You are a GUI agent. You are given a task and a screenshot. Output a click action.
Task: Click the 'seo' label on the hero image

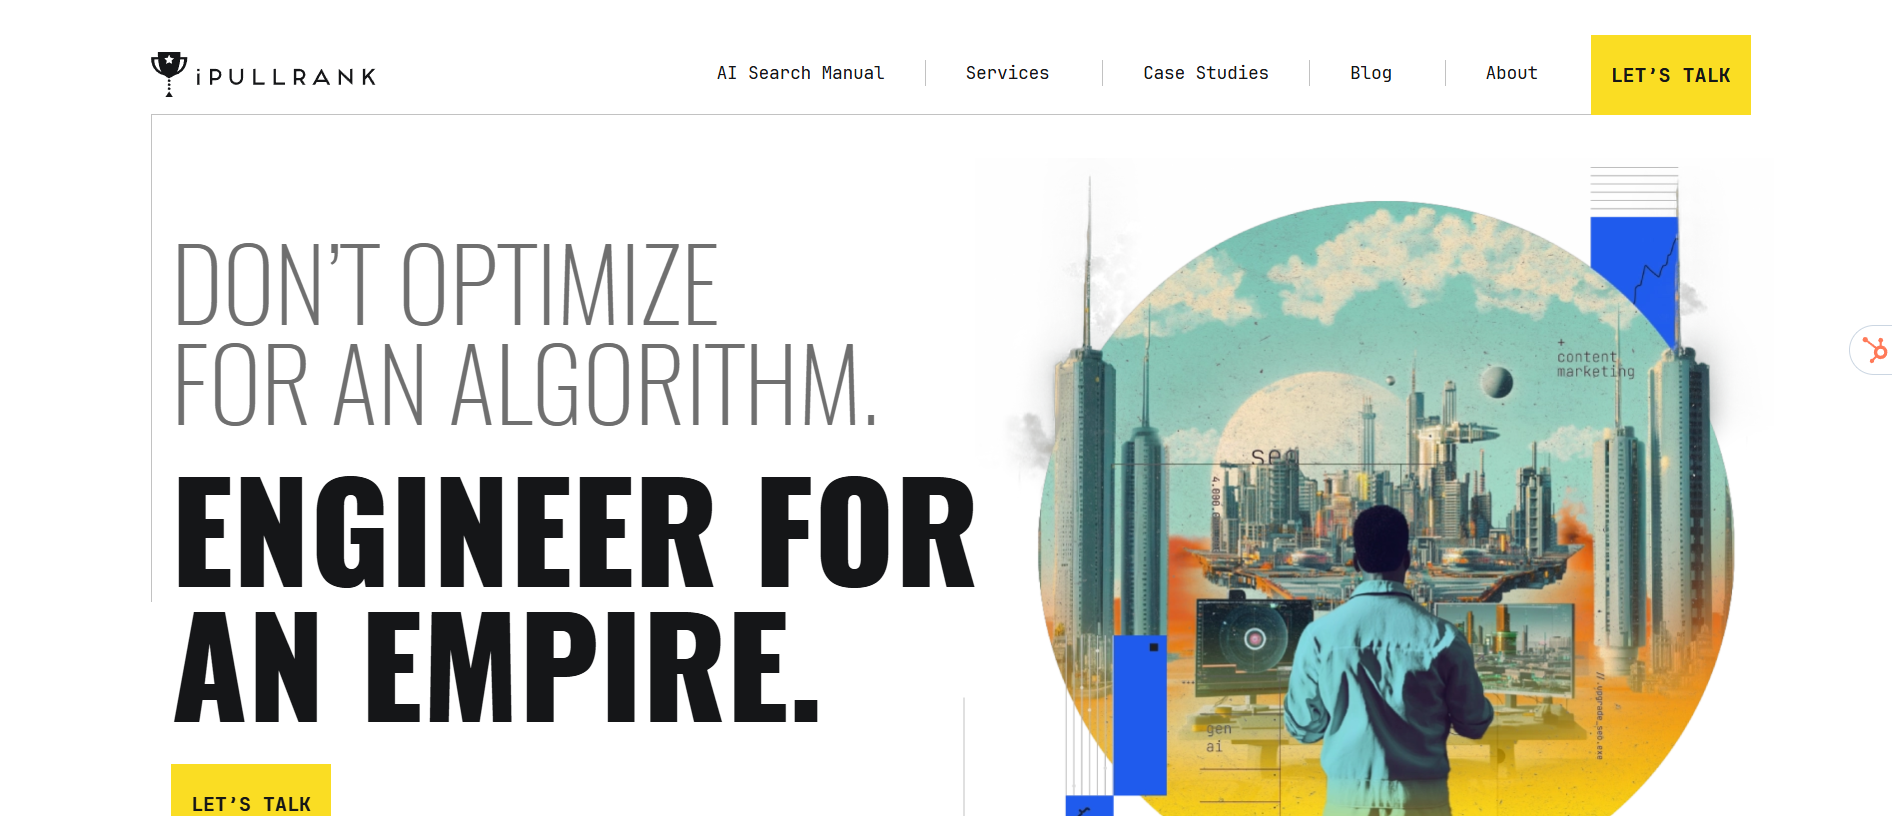pyautogui.click(x=1274, y=456)
